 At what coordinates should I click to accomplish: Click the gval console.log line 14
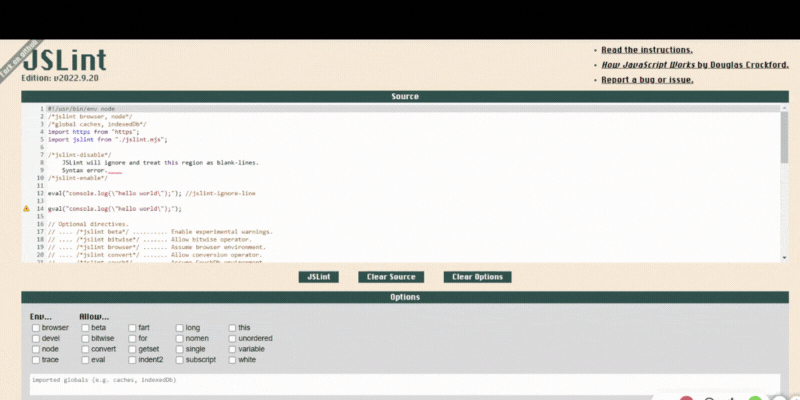[x=115, y=209]
